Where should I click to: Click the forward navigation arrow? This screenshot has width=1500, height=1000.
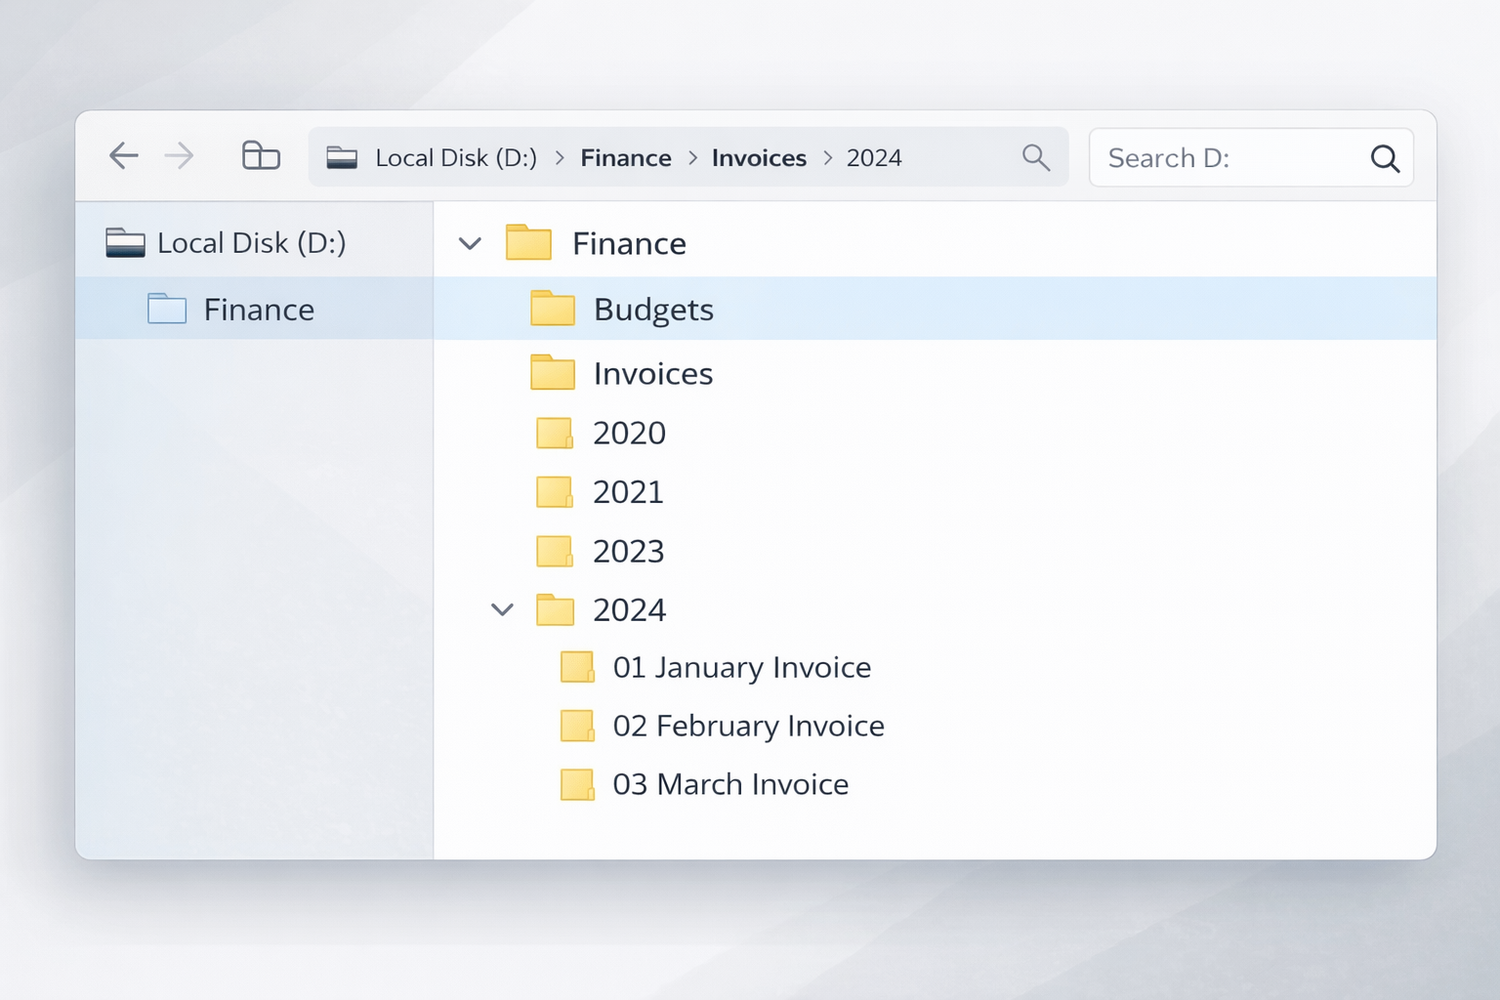coord(180,156)
